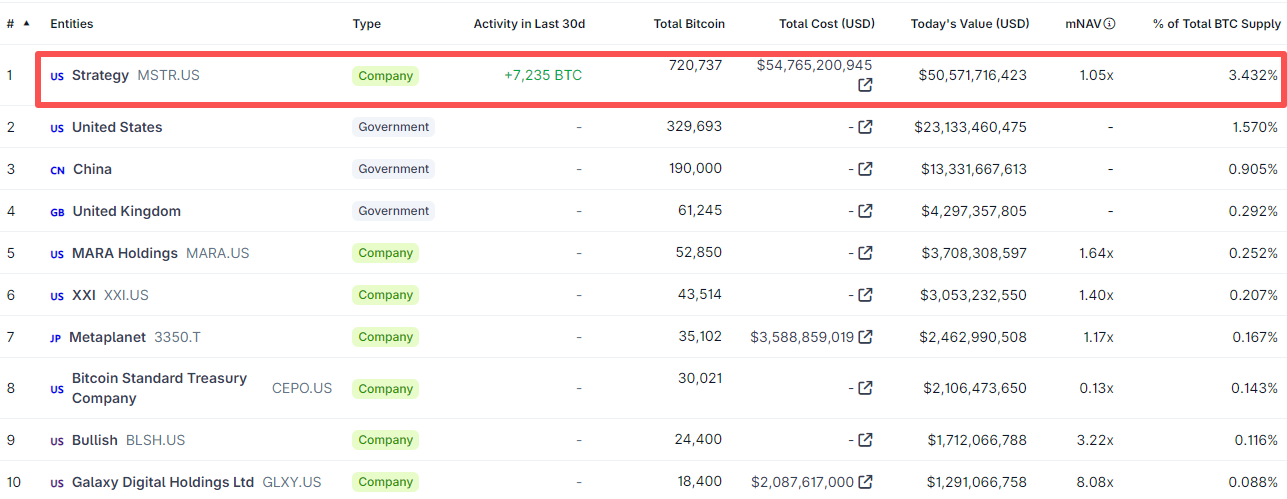Sort by Today's Value (USD) header

tap(969, 23)
